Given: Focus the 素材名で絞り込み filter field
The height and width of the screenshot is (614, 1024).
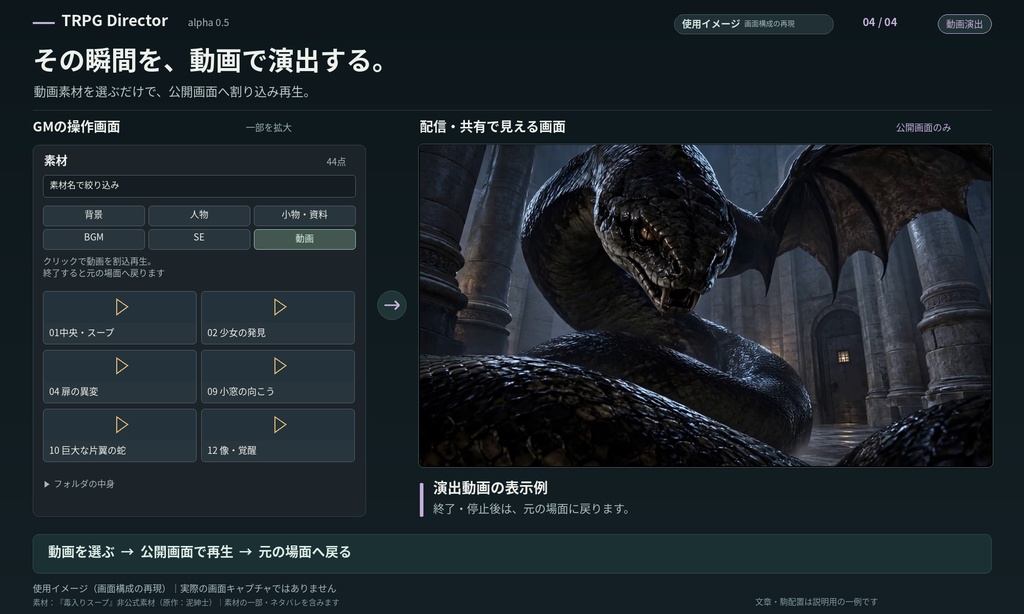Looking at the screenshot, I should point(199,186).
